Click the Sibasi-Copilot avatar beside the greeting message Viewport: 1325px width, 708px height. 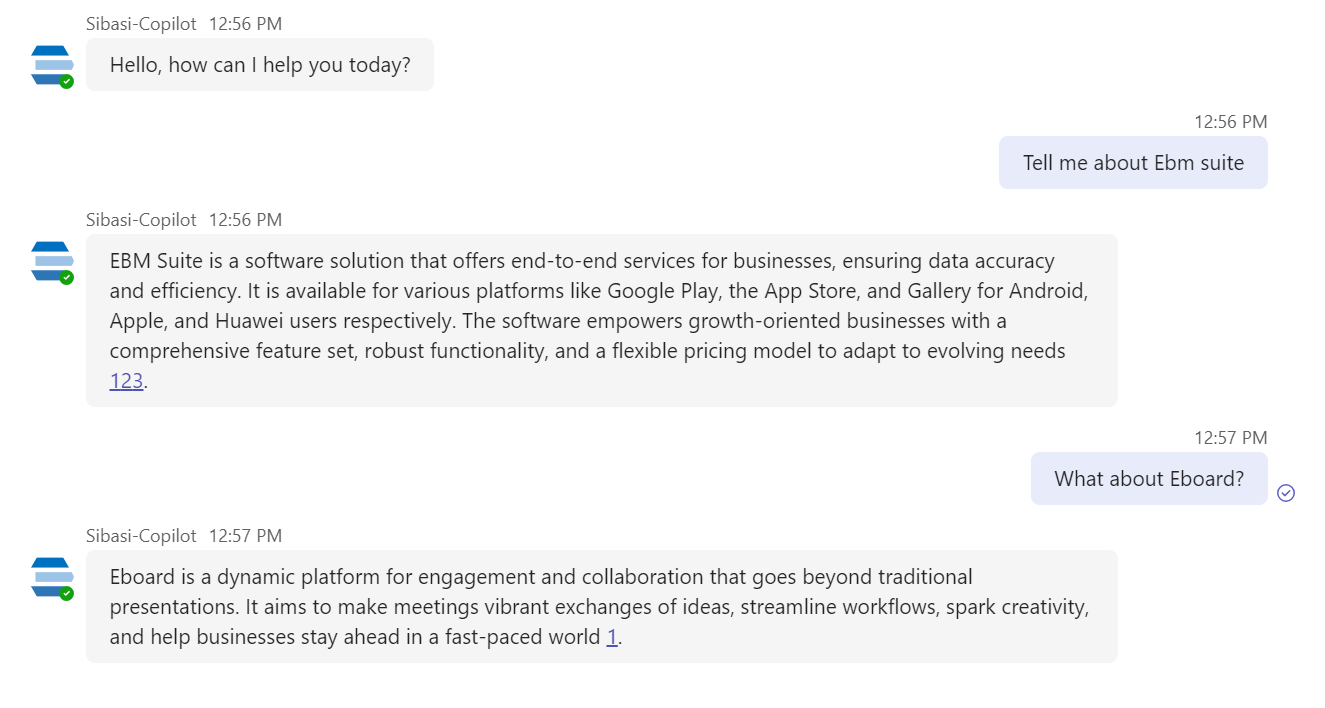[x=52, y=65]
